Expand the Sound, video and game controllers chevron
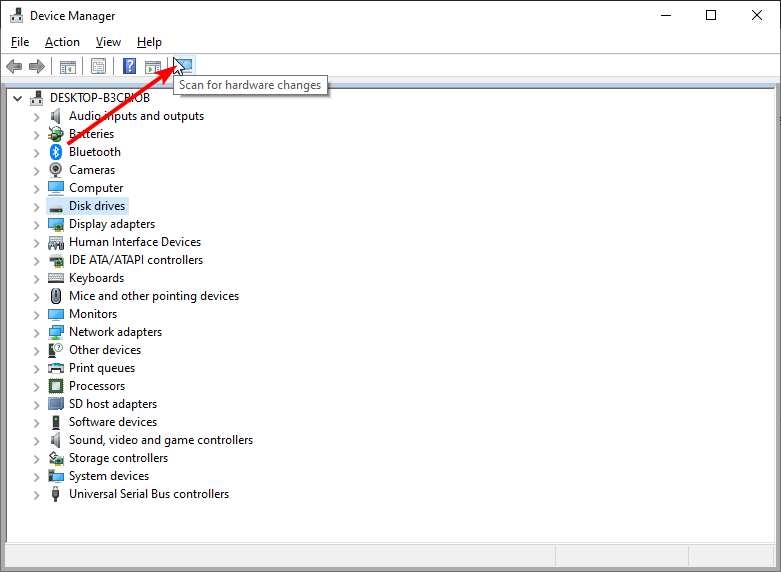 36,441
